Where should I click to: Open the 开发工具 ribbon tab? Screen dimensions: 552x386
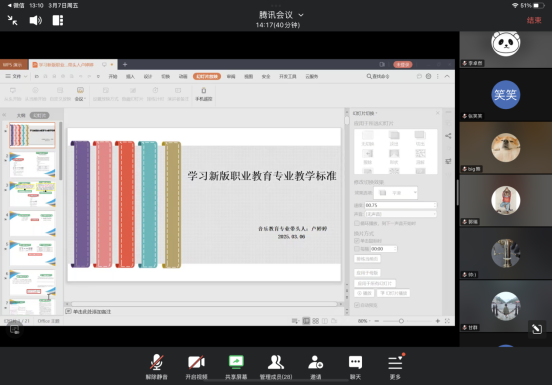[288, 76]
